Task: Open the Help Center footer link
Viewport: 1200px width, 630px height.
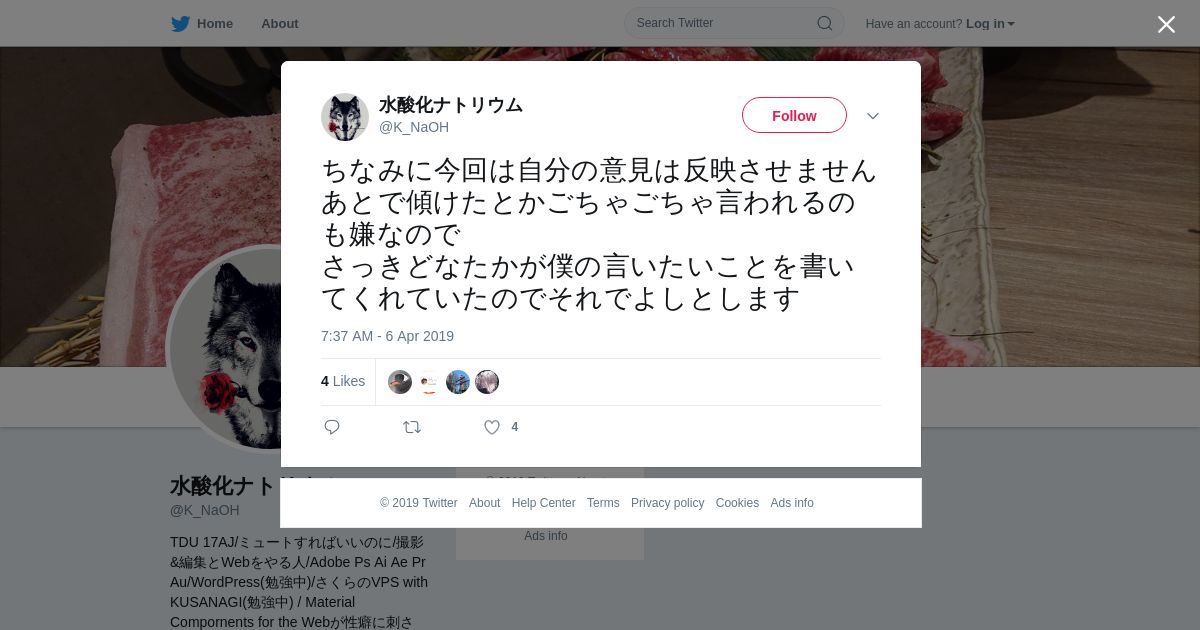Action: (x=543, y=503)
